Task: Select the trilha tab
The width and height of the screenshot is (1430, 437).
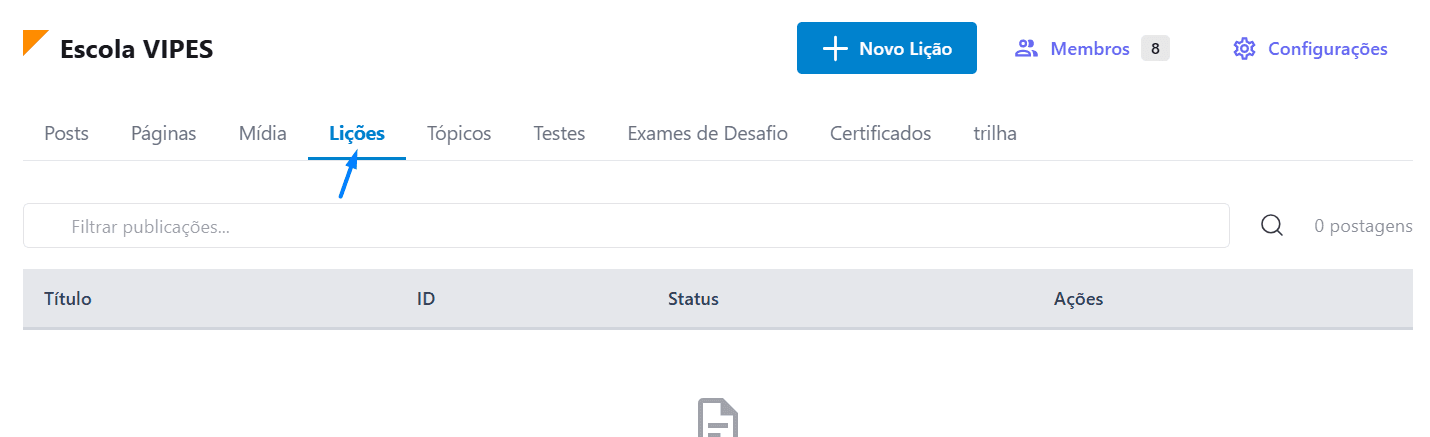Action: coord(995,133)
